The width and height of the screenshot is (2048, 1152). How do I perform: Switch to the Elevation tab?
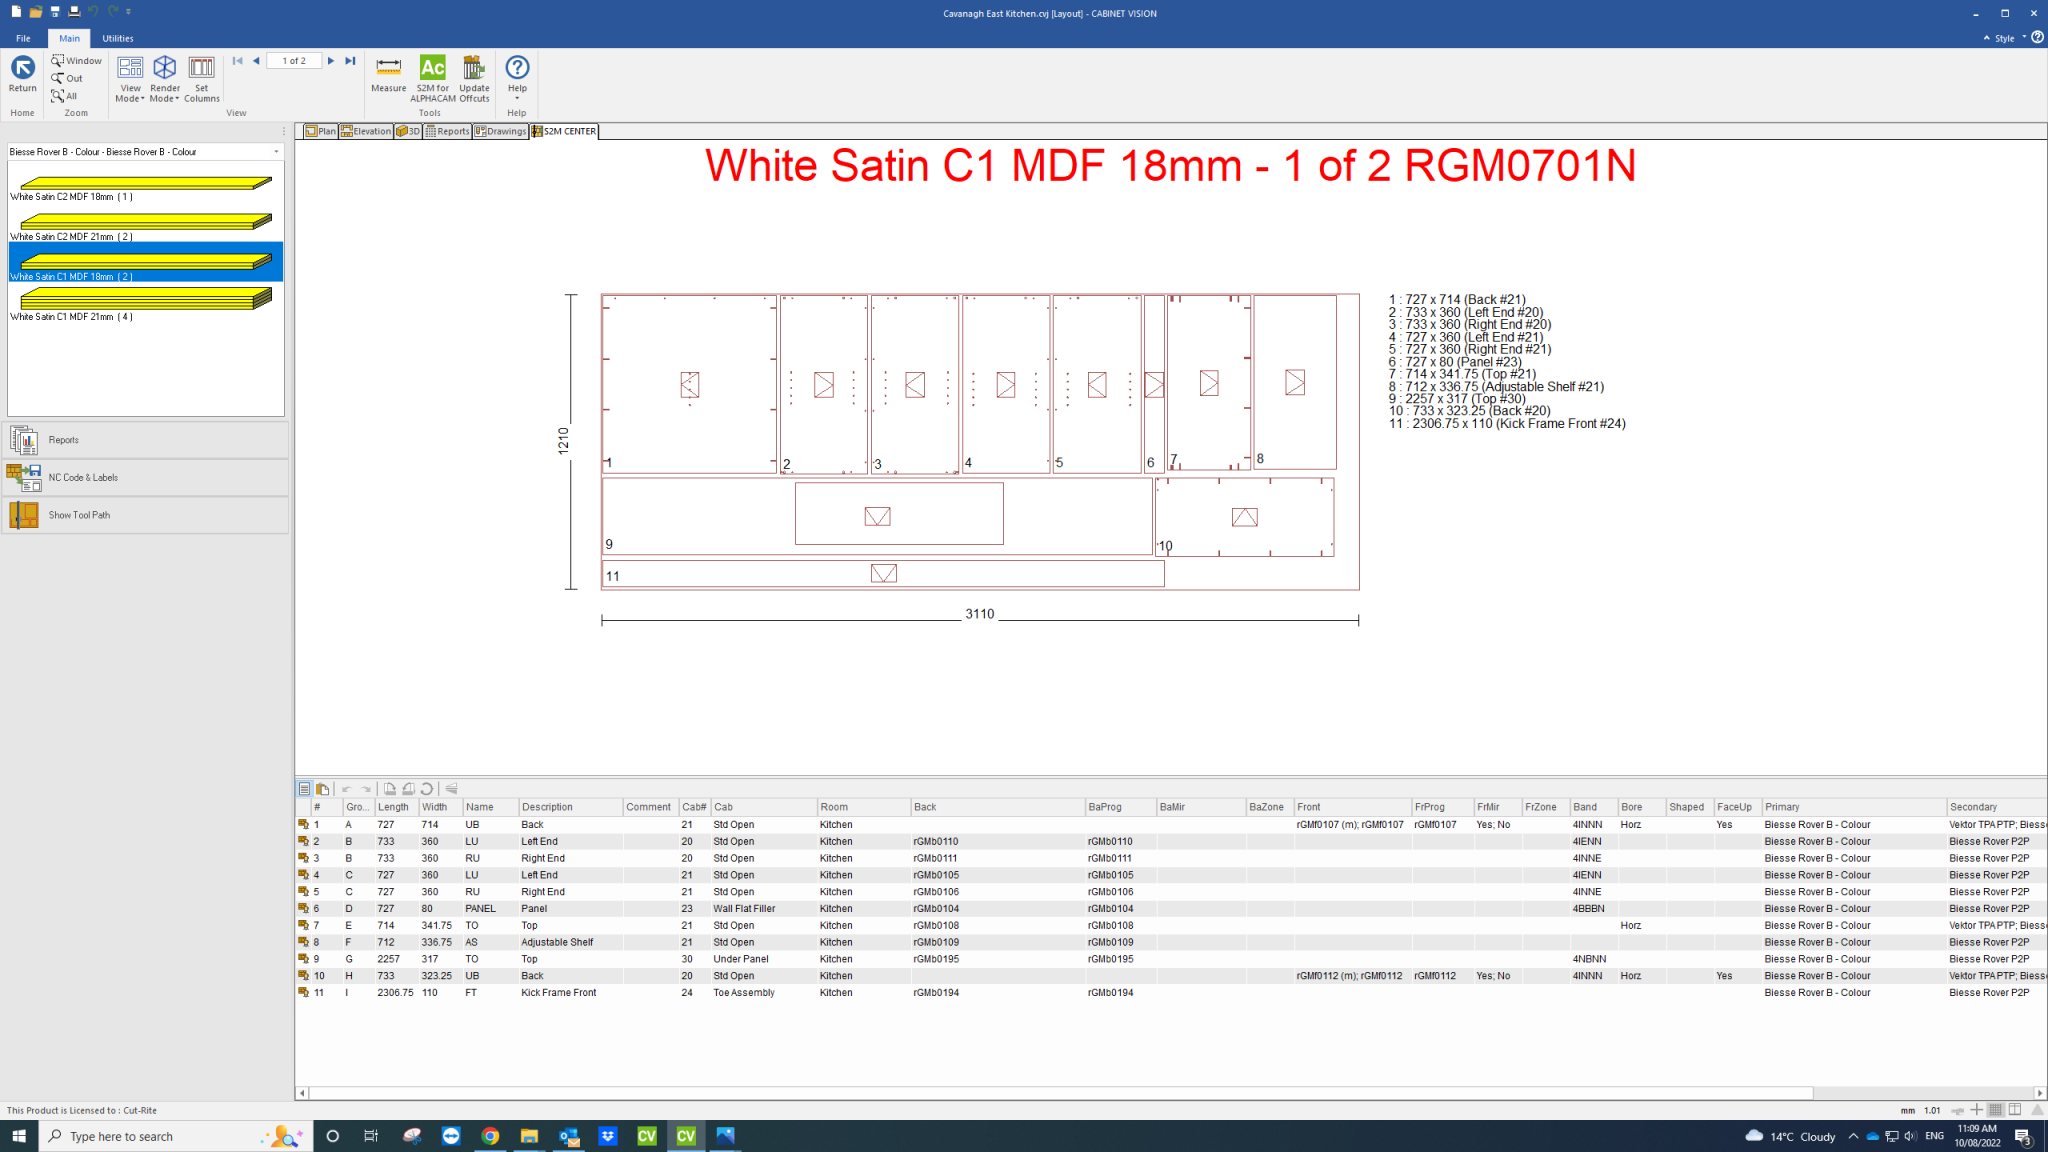coord(366,131)
